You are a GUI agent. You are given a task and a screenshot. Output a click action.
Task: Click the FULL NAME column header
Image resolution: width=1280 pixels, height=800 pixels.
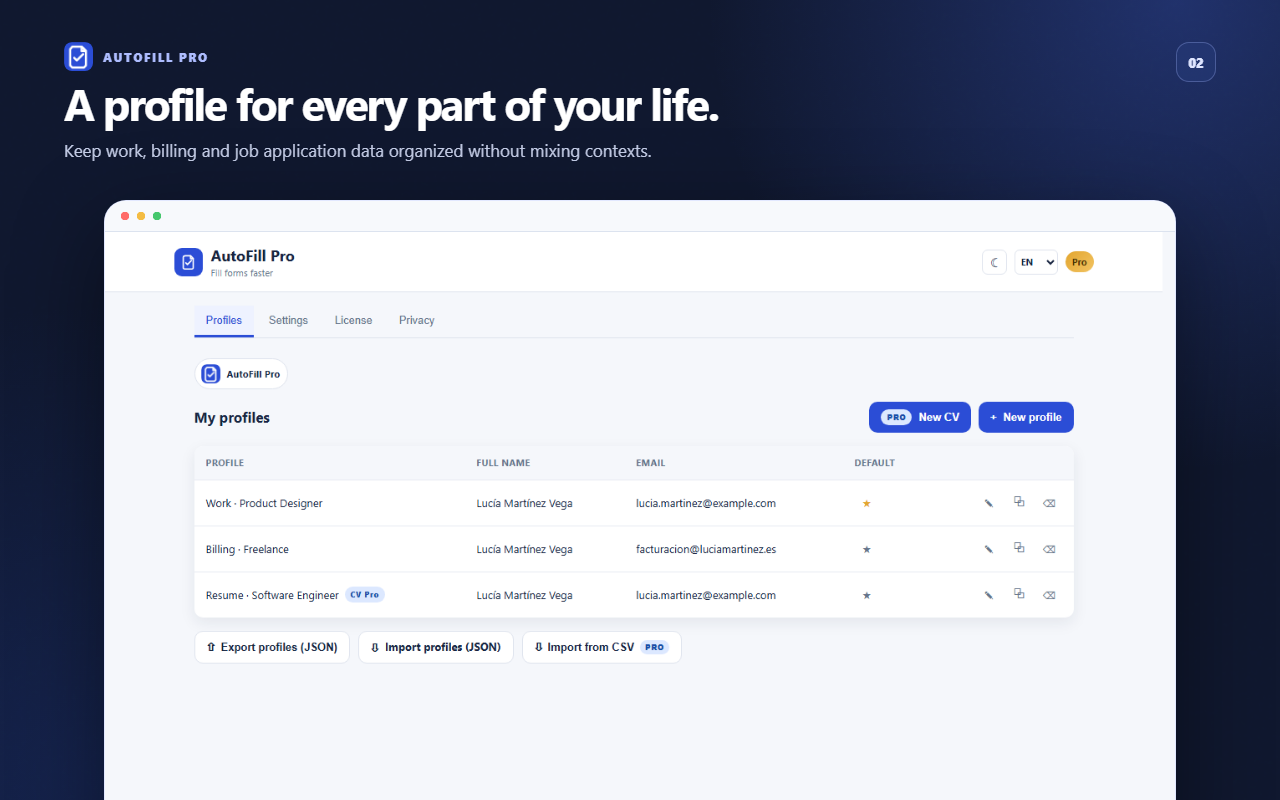503,463
